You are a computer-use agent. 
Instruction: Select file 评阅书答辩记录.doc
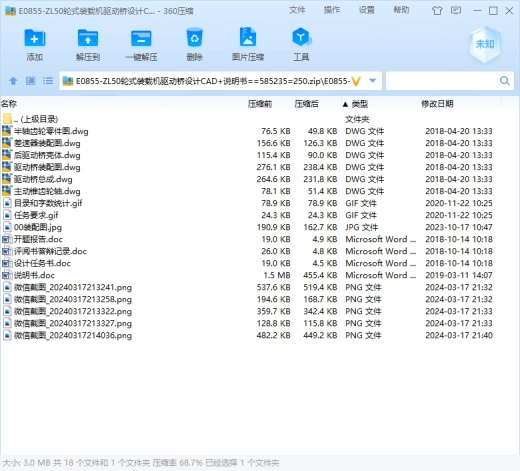coord(50,251)
